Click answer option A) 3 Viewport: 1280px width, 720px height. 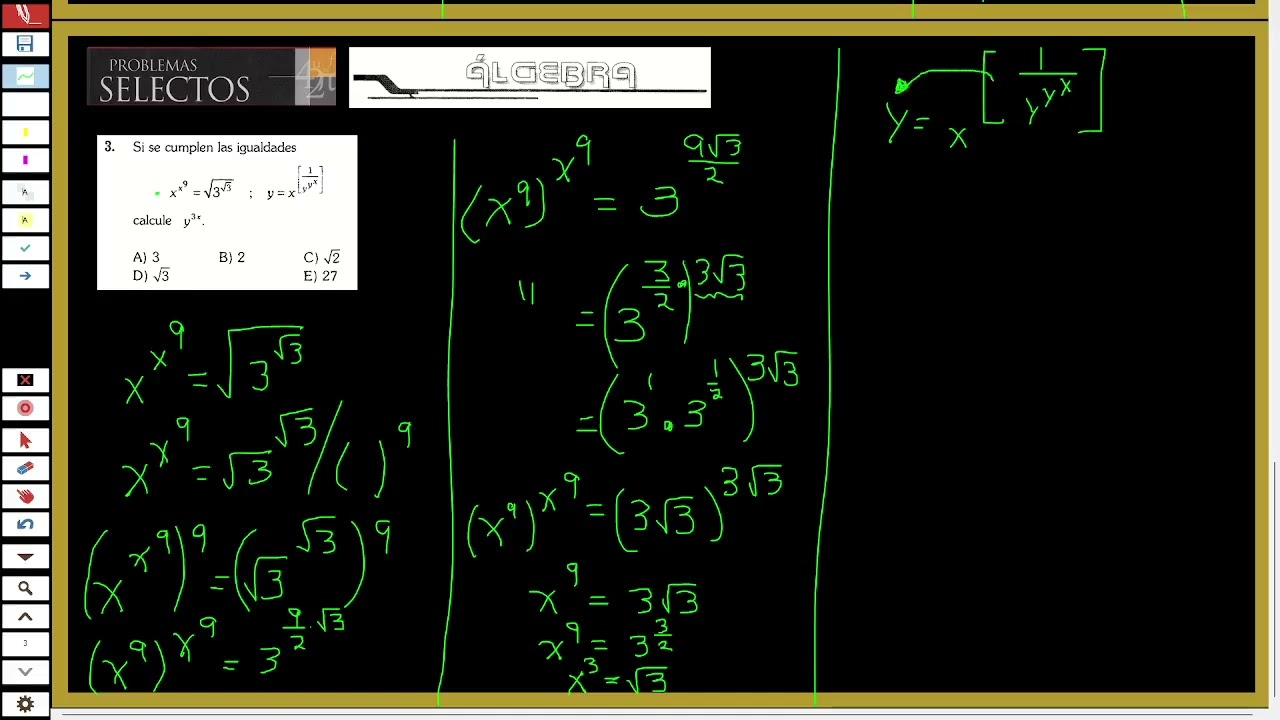[146, 257]
